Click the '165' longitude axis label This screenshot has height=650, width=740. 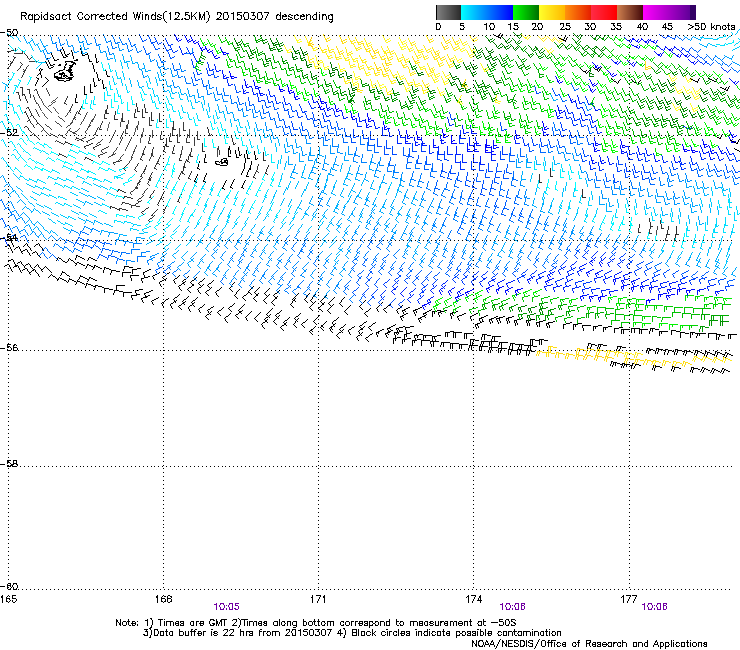(8, 599)
